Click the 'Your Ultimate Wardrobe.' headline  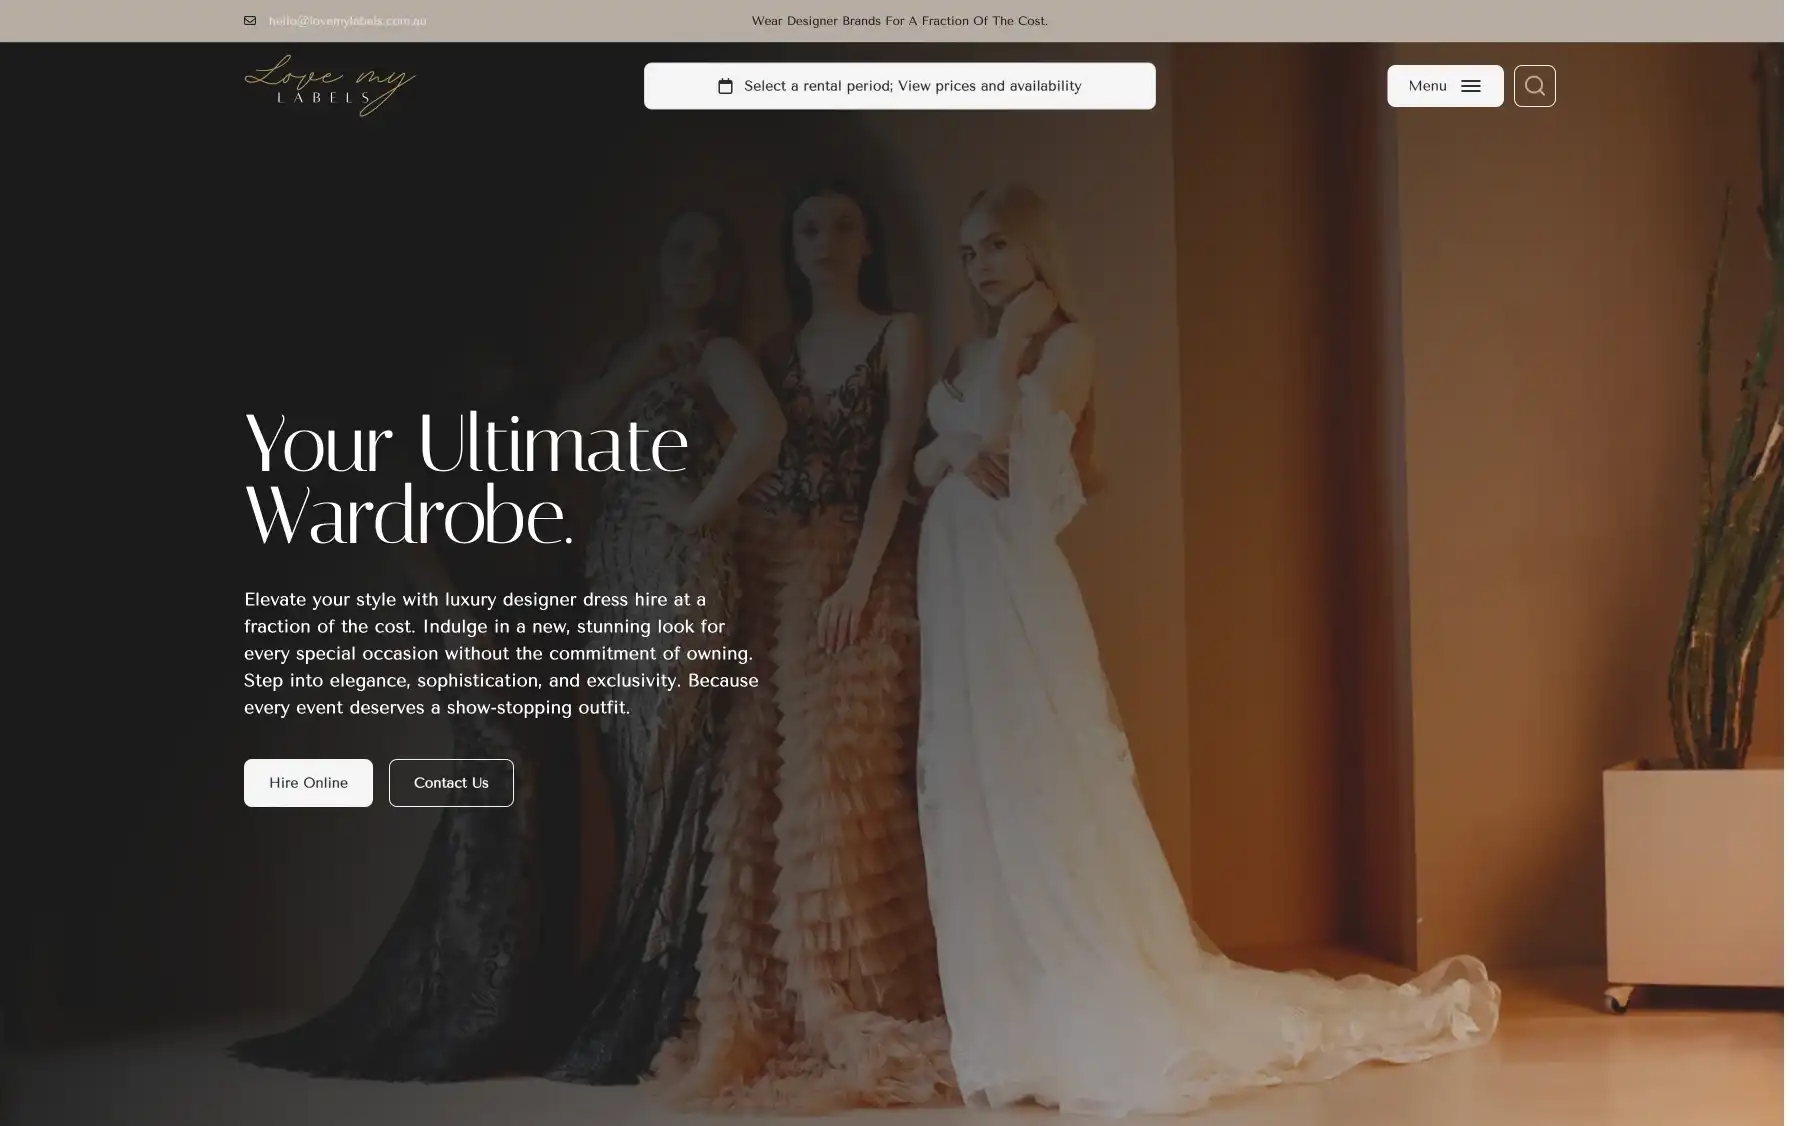466,479
